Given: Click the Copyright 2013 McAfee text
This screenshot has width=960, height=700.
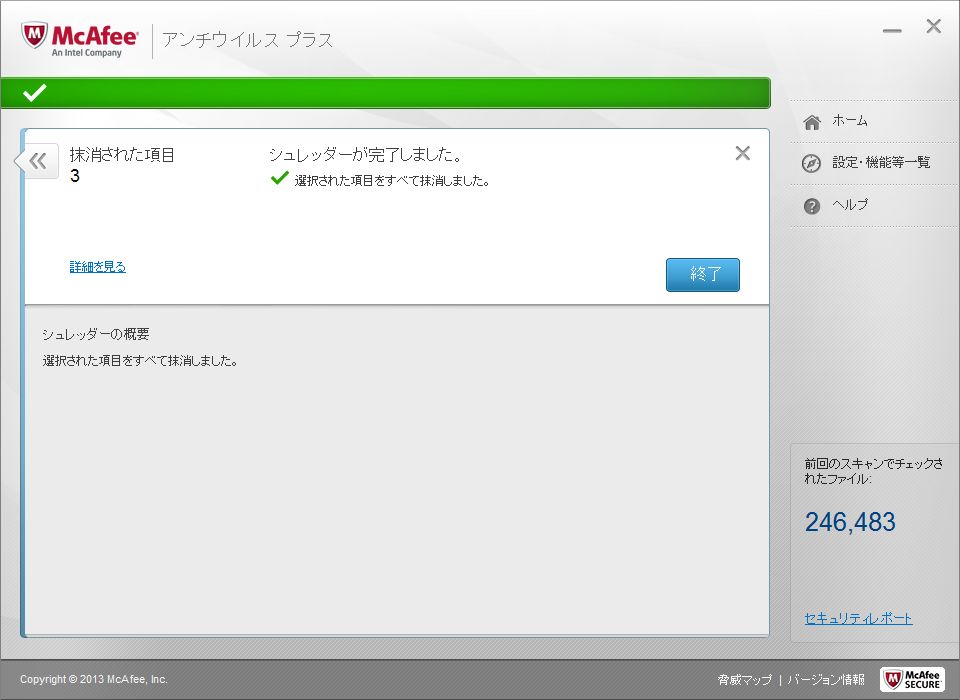Looking at the screenshot, I should pos(94,679).
